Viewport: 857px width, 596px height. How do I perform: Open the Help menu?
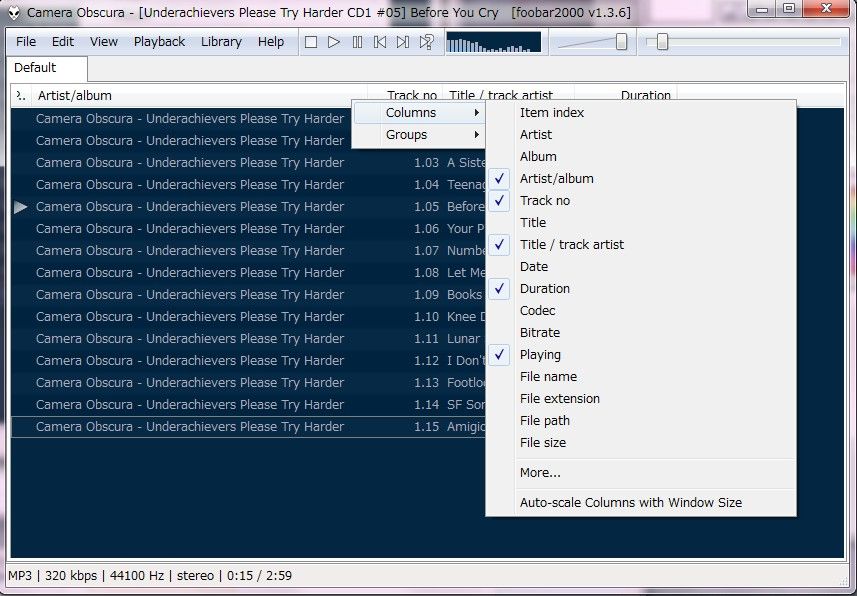coord(271,42)
